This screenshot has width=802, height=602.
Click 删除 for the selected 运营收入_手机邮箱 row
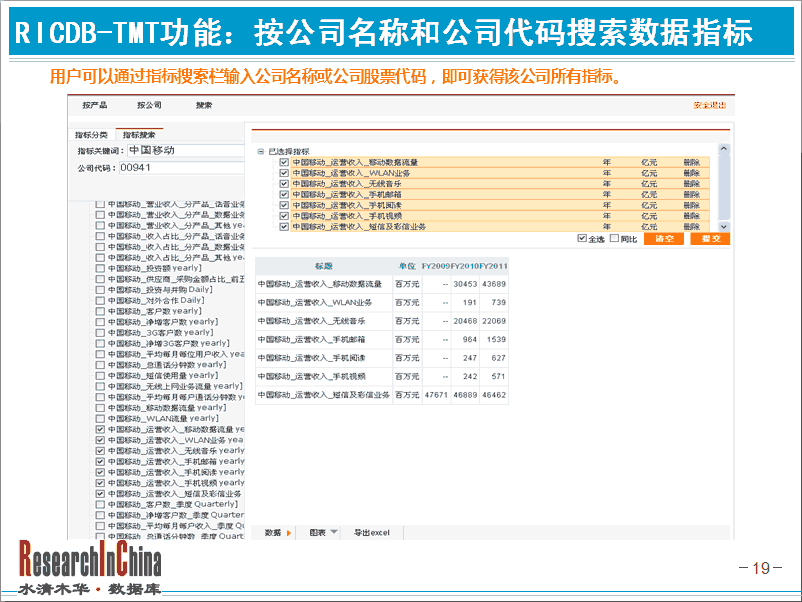692,194
